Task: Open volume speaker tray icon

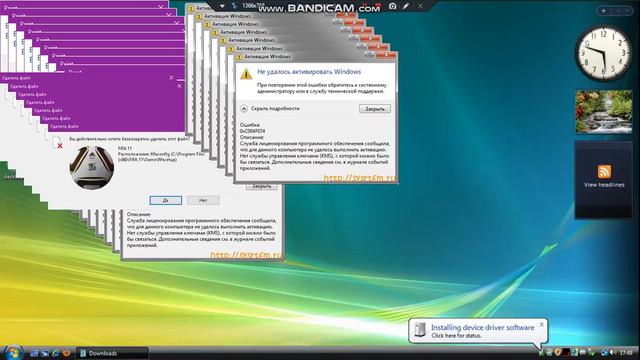Action: [612, 352]
